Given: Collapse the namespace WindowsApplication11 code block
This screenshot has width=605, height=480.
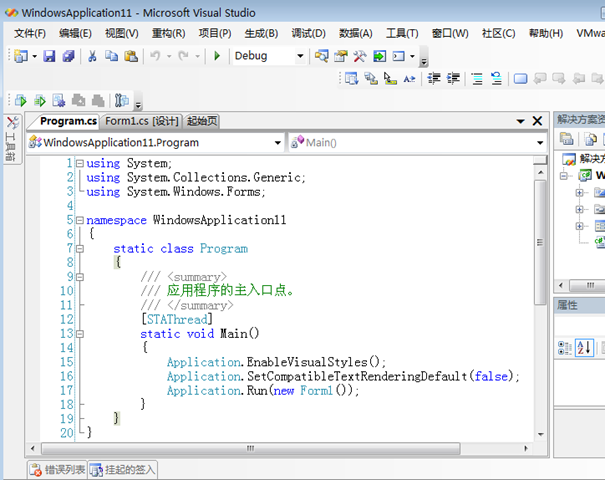Looking at the screenshot, I should (78, 219).
